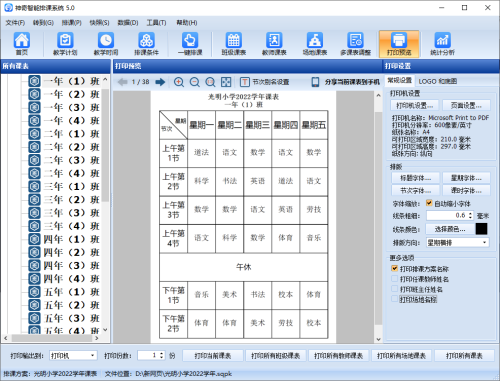Screen dimensions: 500x381
Task: Go to next page arrow in preview
Action: click(x=160, y=82)
